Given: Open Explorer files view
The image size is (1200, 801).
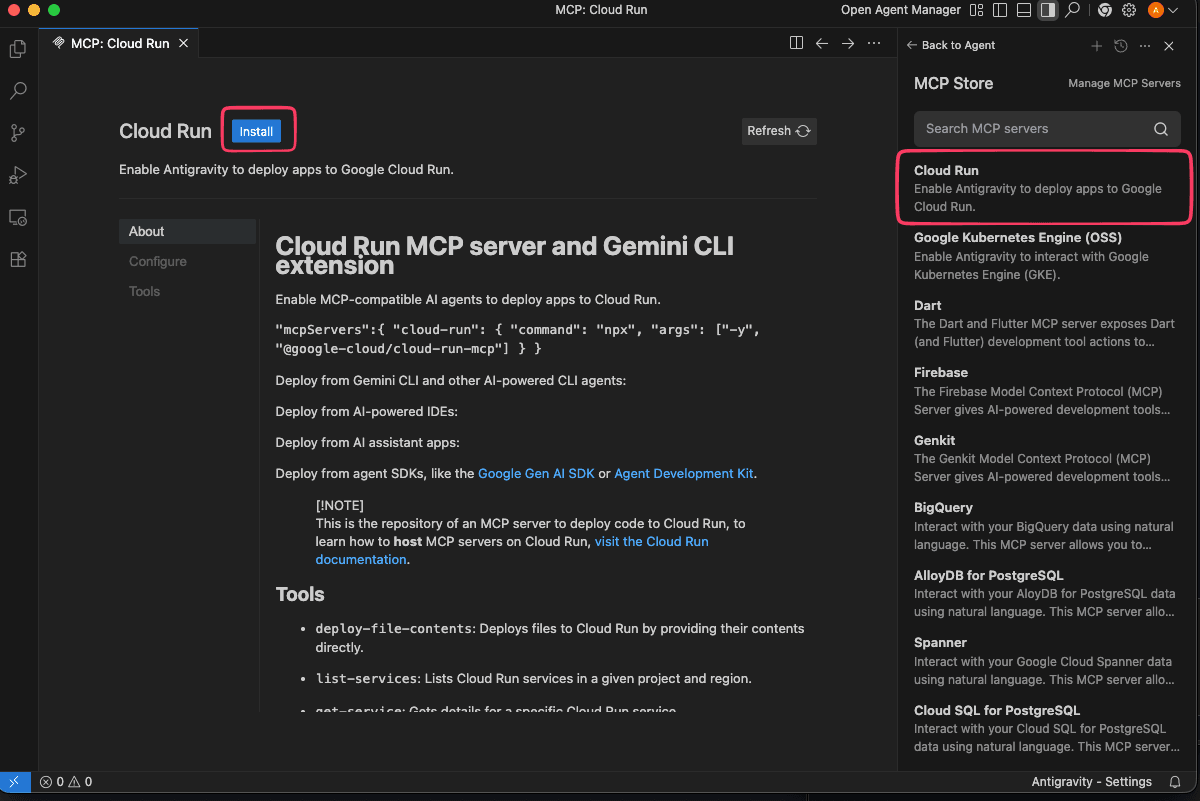Looking at the screenshot, I should click(x=18, y=49).
